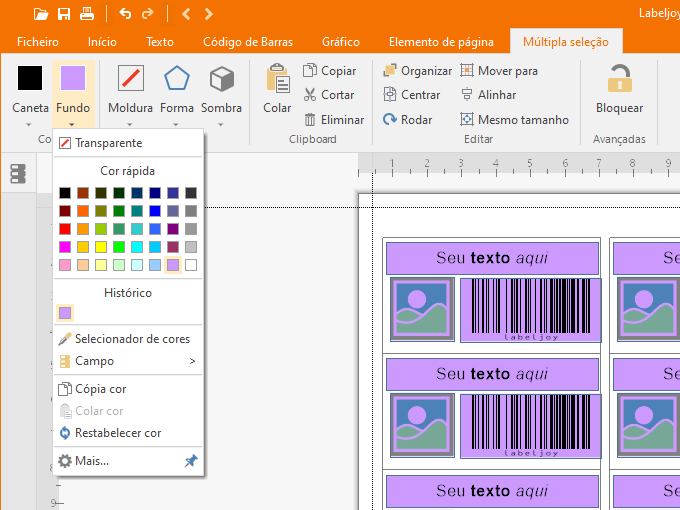Screen dimensions: 680x510
Task: Delete selection with Eliminar trash
Action: 333,120
